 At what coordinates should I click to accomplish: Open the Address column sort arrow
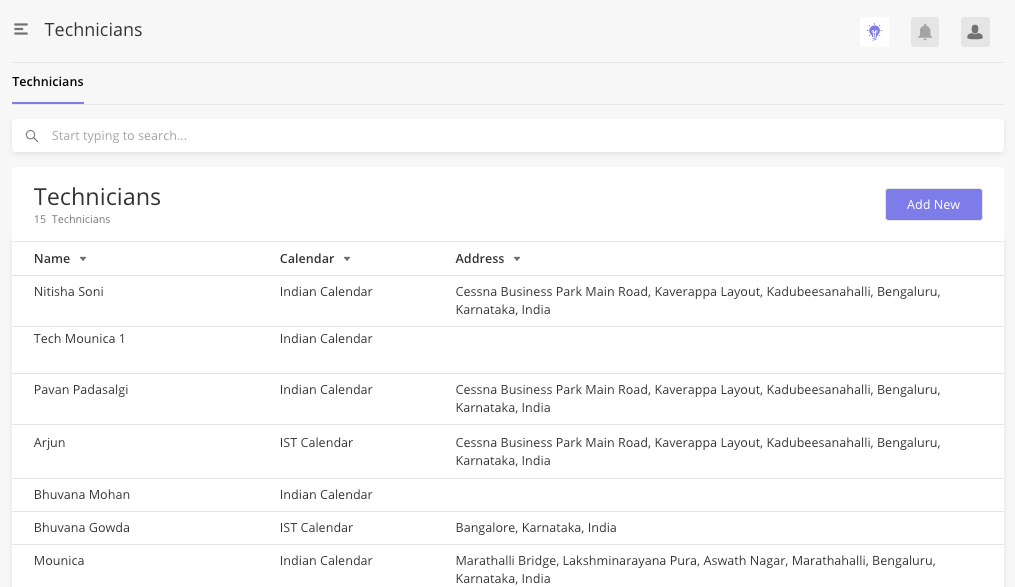pos(517,259)
